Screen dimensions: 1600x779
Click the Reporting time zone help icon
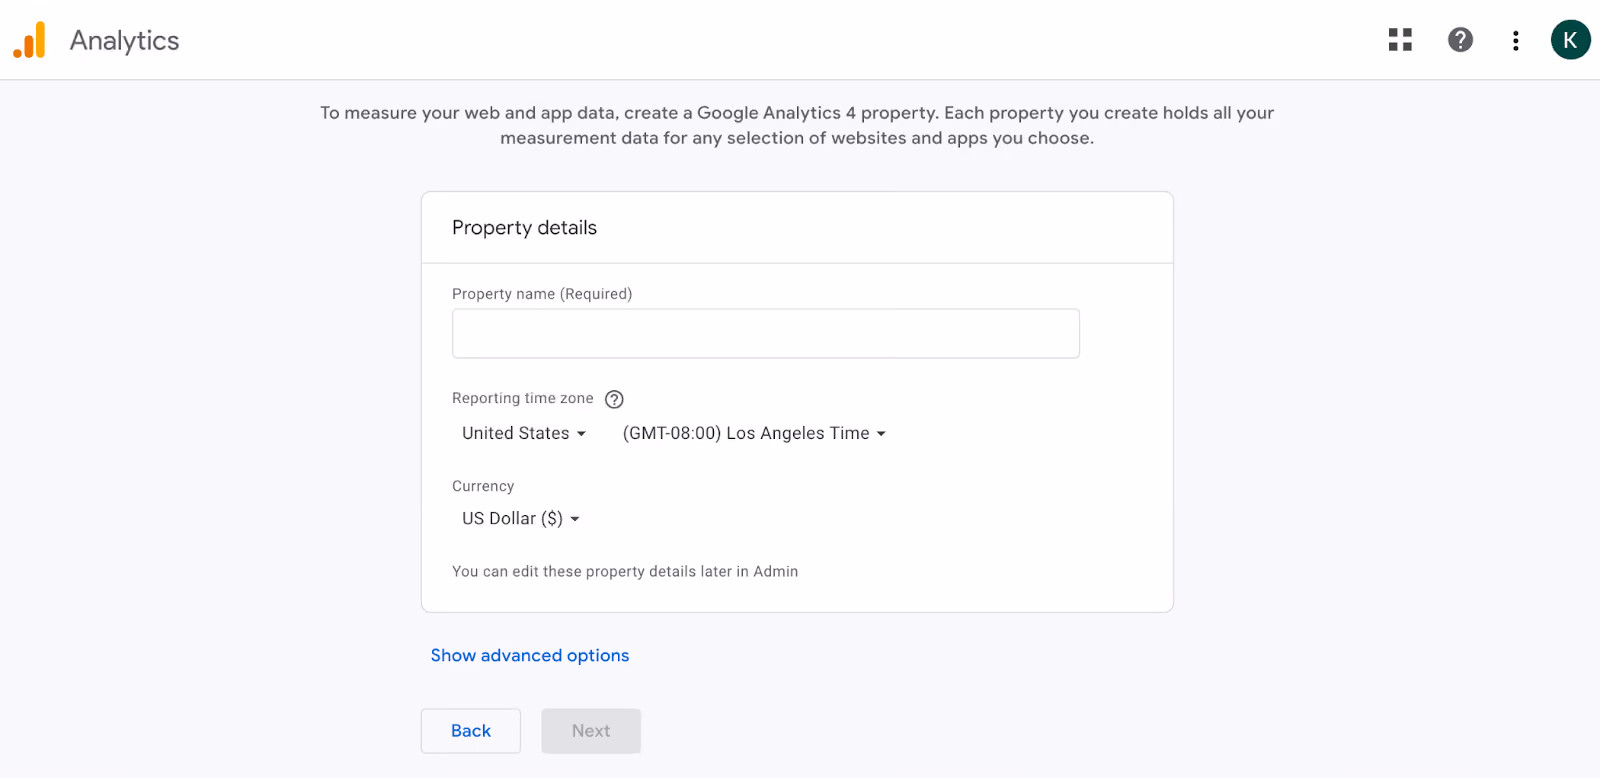coord(615,399)
